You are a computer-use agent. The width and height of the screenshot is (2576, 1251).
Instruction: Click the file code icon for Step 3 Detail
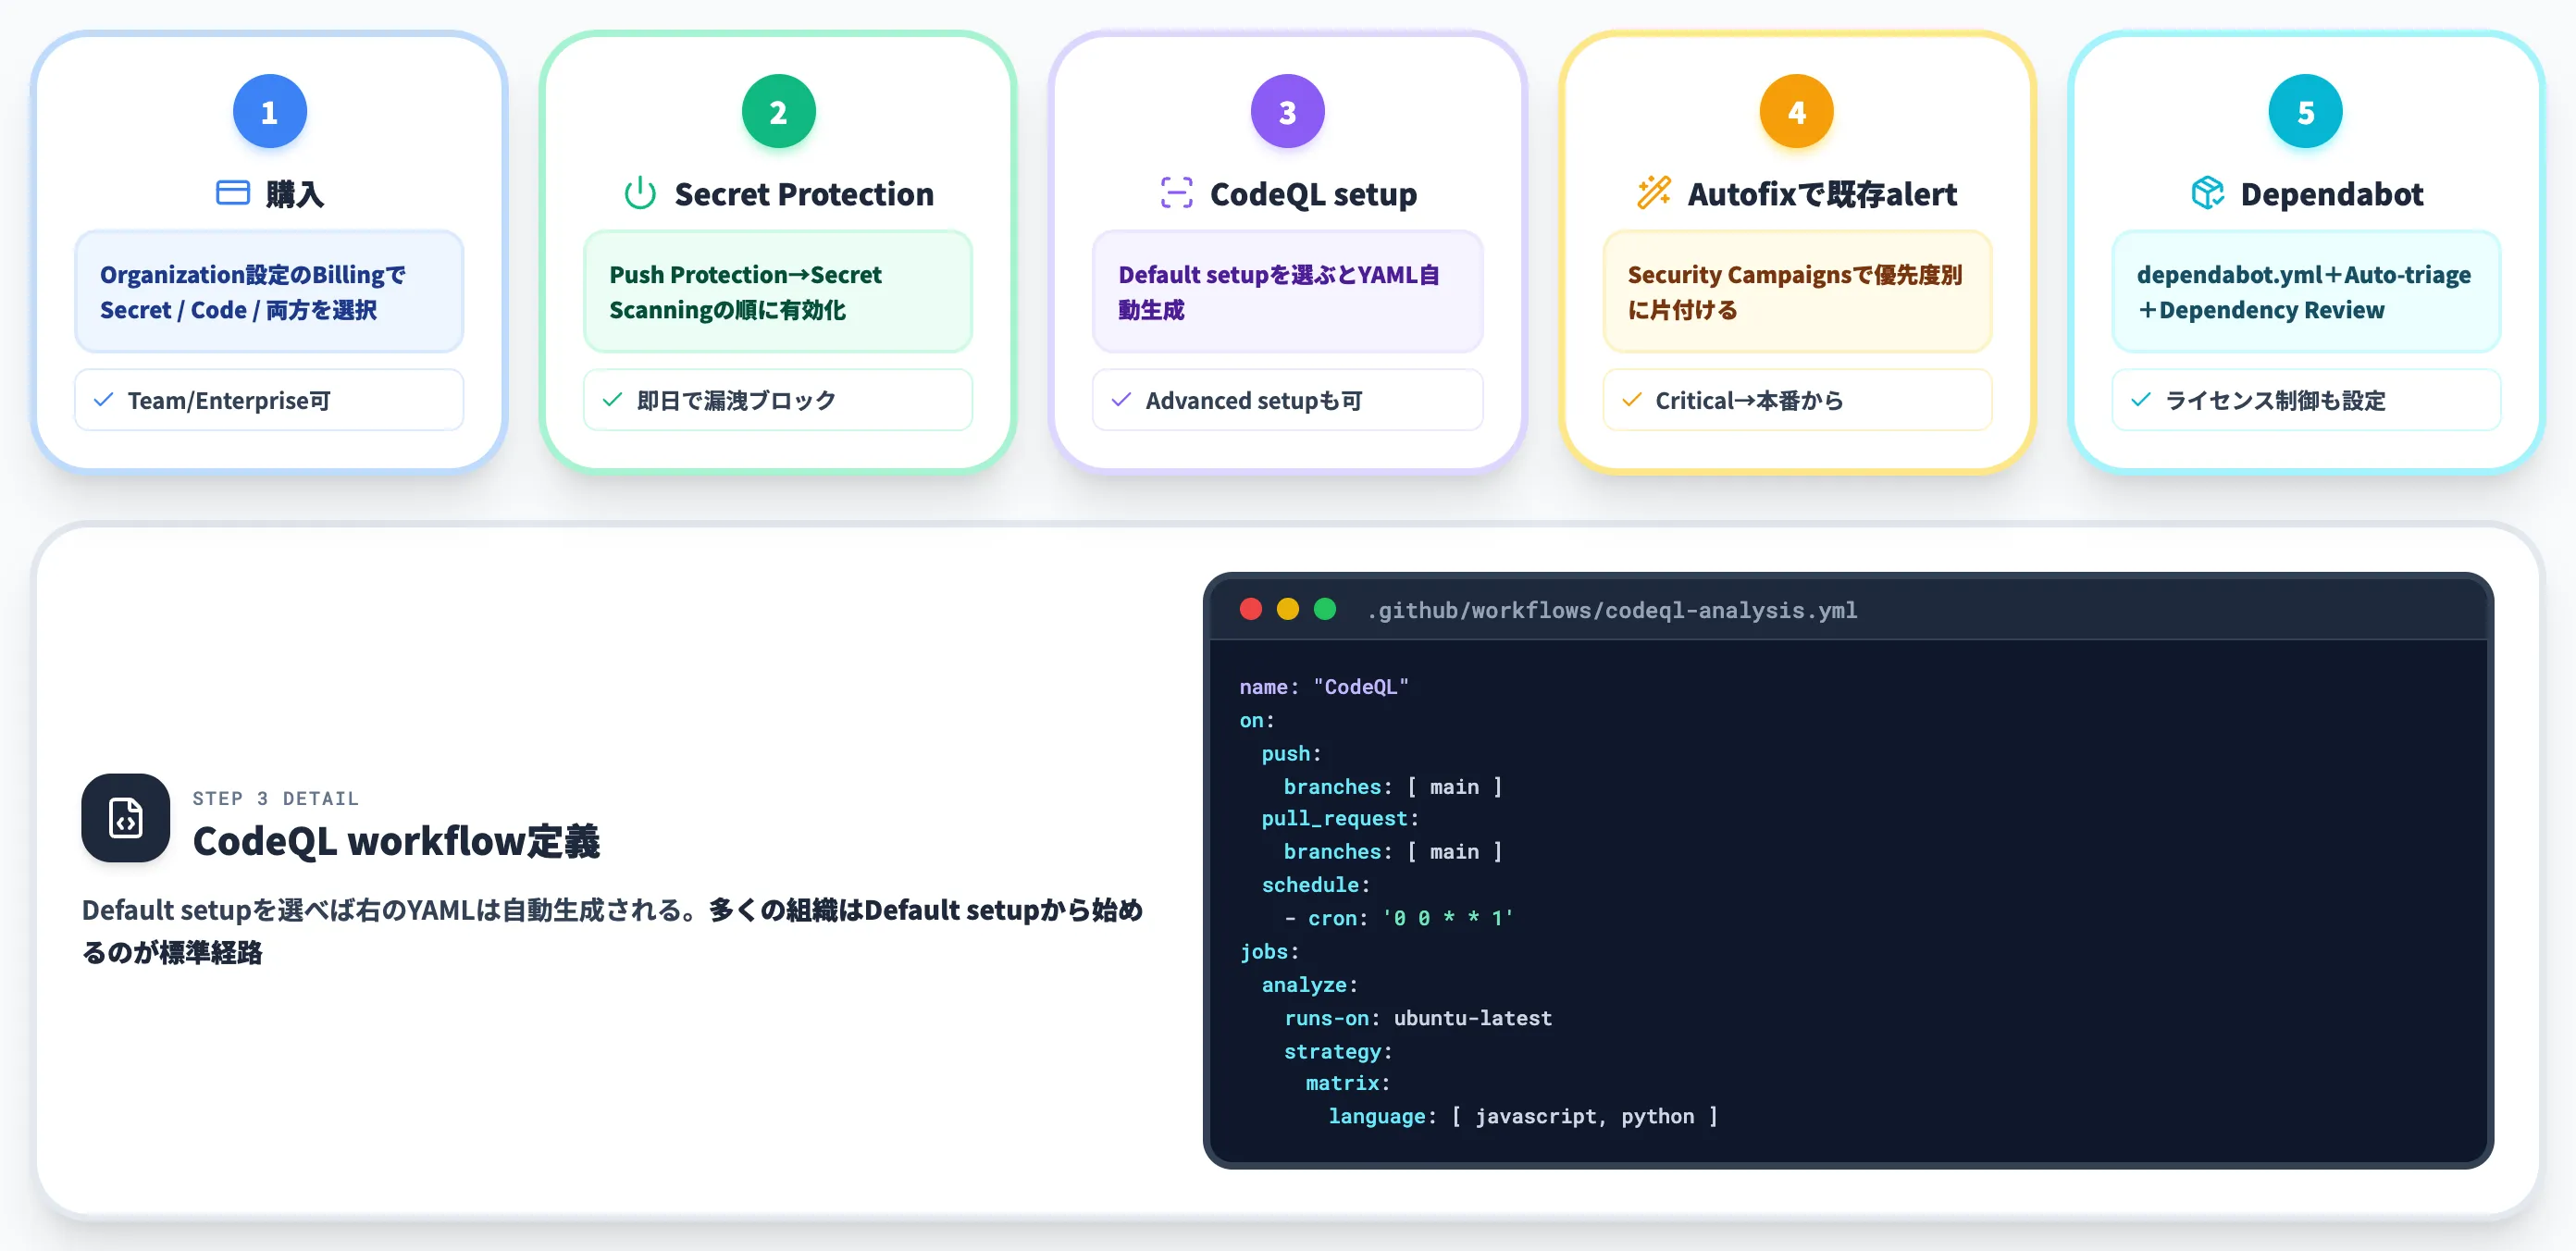[126, 818]
